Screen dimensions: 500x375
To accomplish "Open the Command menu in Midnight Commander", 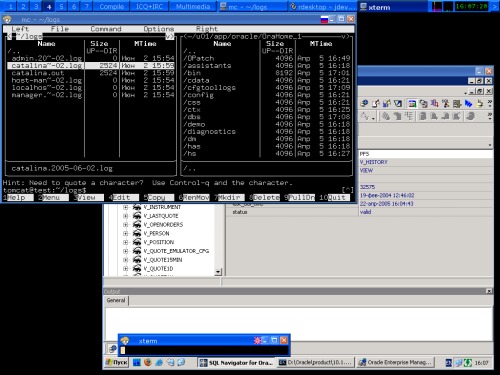I will (106, 29).
